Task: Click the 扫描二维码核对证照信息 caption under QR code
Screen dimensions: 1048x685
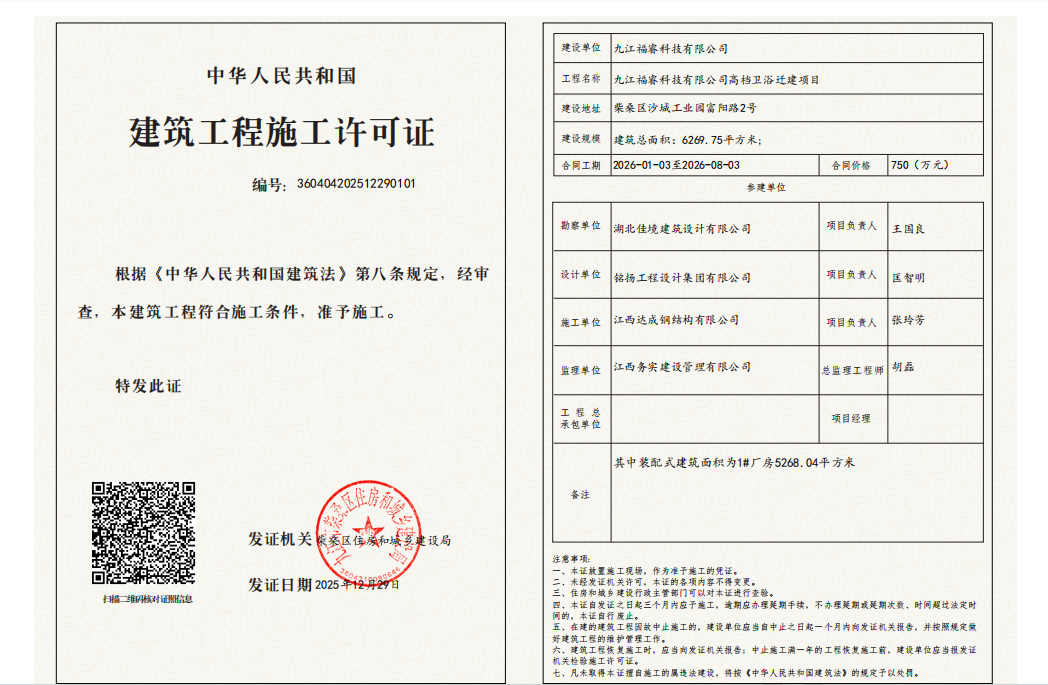Action: point(147,598)
